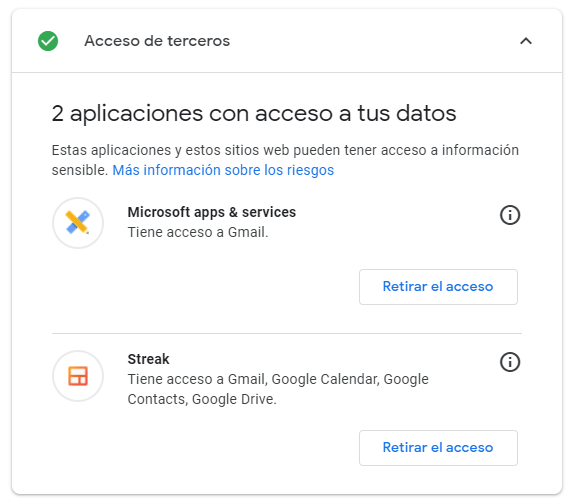The image size is (574, 500).
Task: Open info for Microsoft apps & services
Action: pyautogui.click(x=510, y=215)
